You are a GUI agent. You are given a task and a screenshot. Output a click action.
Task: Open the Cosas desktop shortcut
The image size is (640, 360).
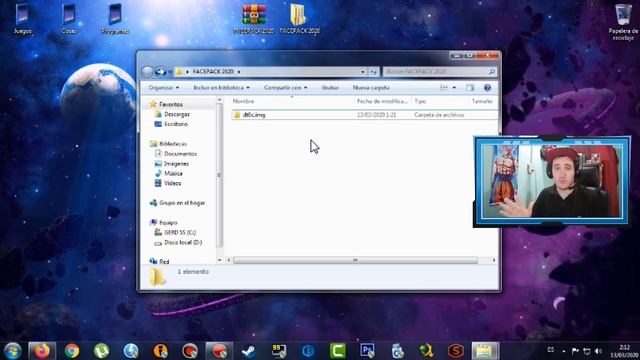(x=69, y=18)
